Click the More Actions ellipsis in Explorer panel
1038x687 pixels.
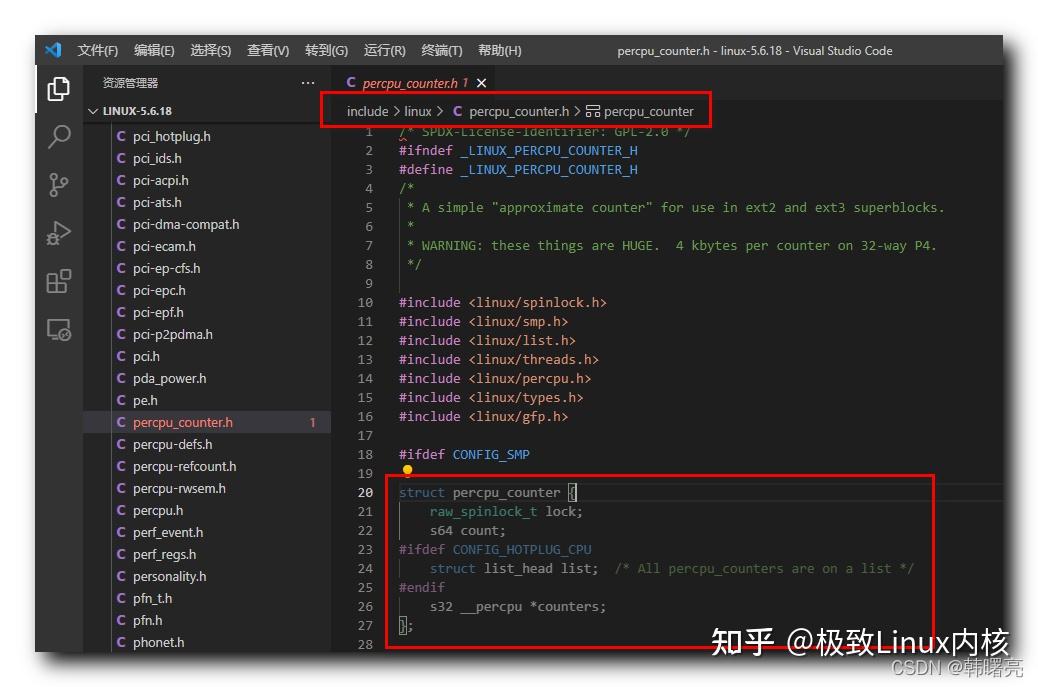click(308, 83)
